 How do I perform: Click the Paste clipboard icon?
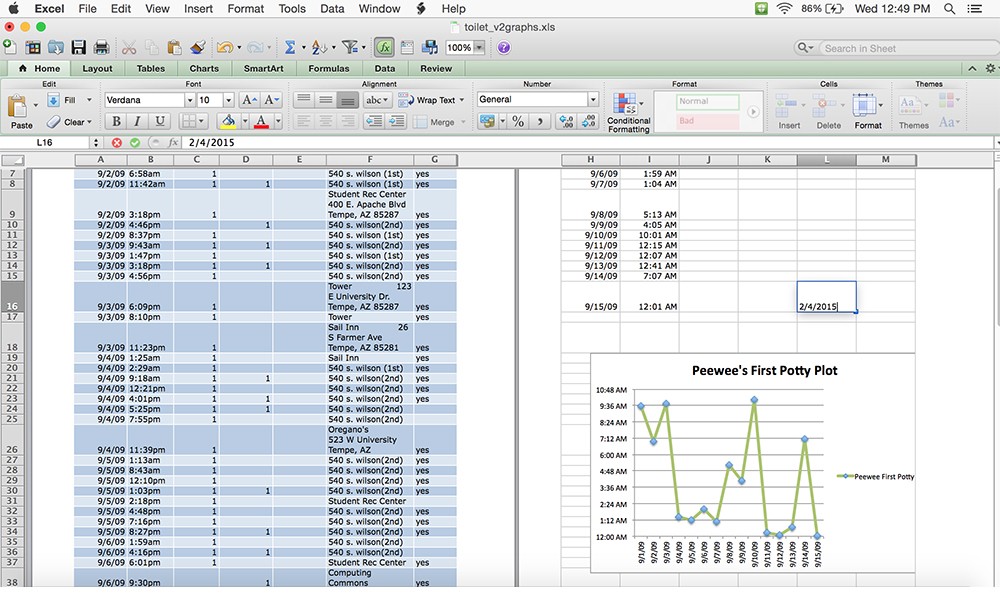point(18,106)
